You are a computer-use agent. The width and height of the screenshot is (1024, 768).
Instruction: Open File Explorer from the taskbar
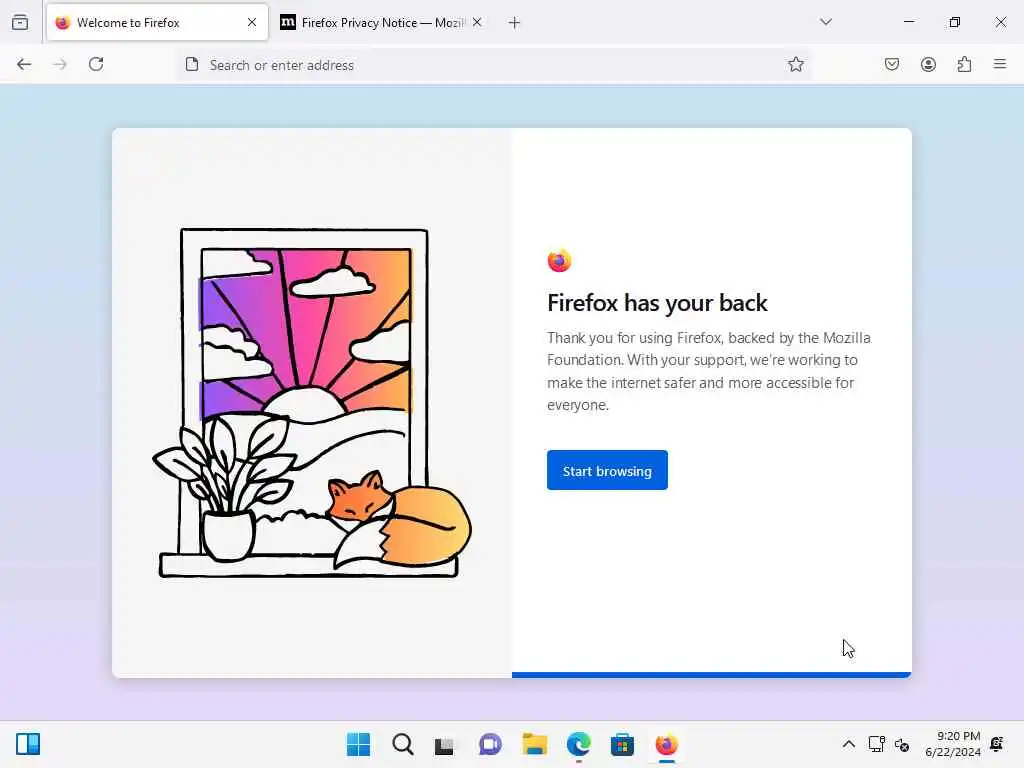(x=535, y=744)
